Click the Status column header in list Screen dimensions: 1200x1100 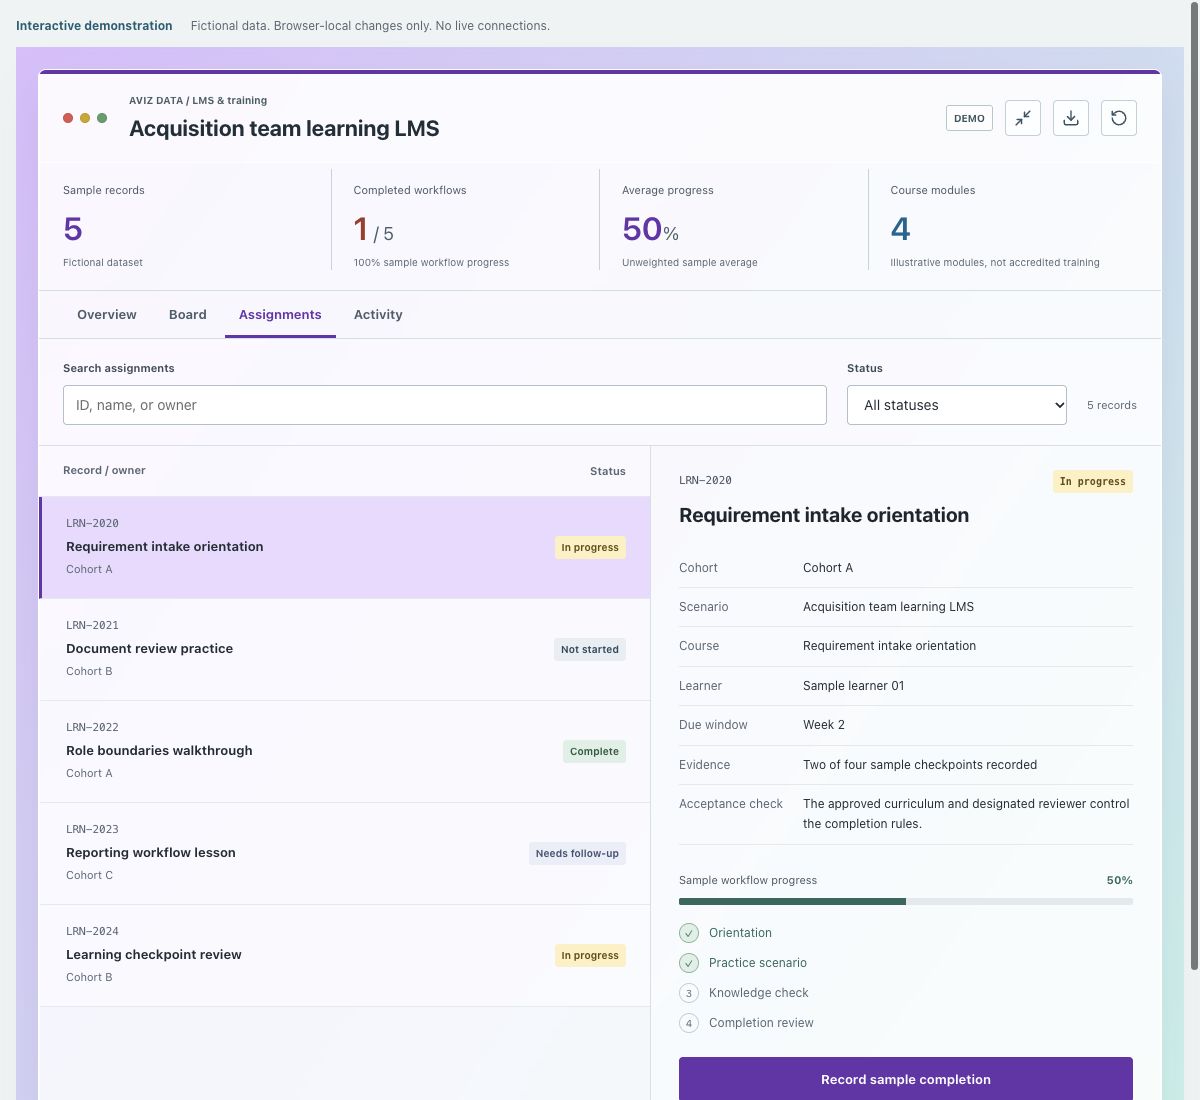coord(608,471)
